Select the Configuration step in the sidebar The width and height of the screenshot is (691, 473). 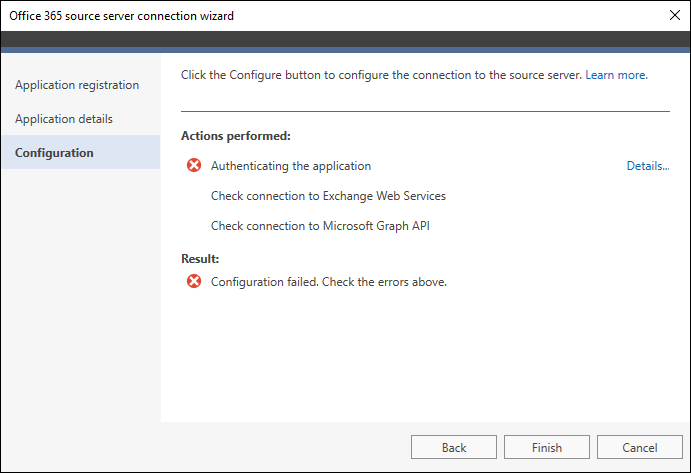coord(81,153)
